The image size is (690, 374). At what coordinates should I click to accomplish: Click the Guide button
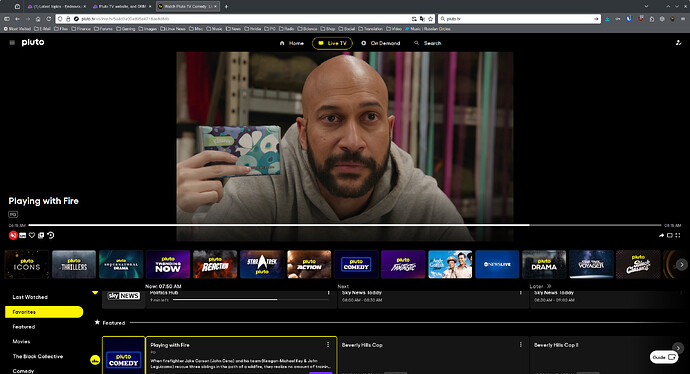click(664, 357)
